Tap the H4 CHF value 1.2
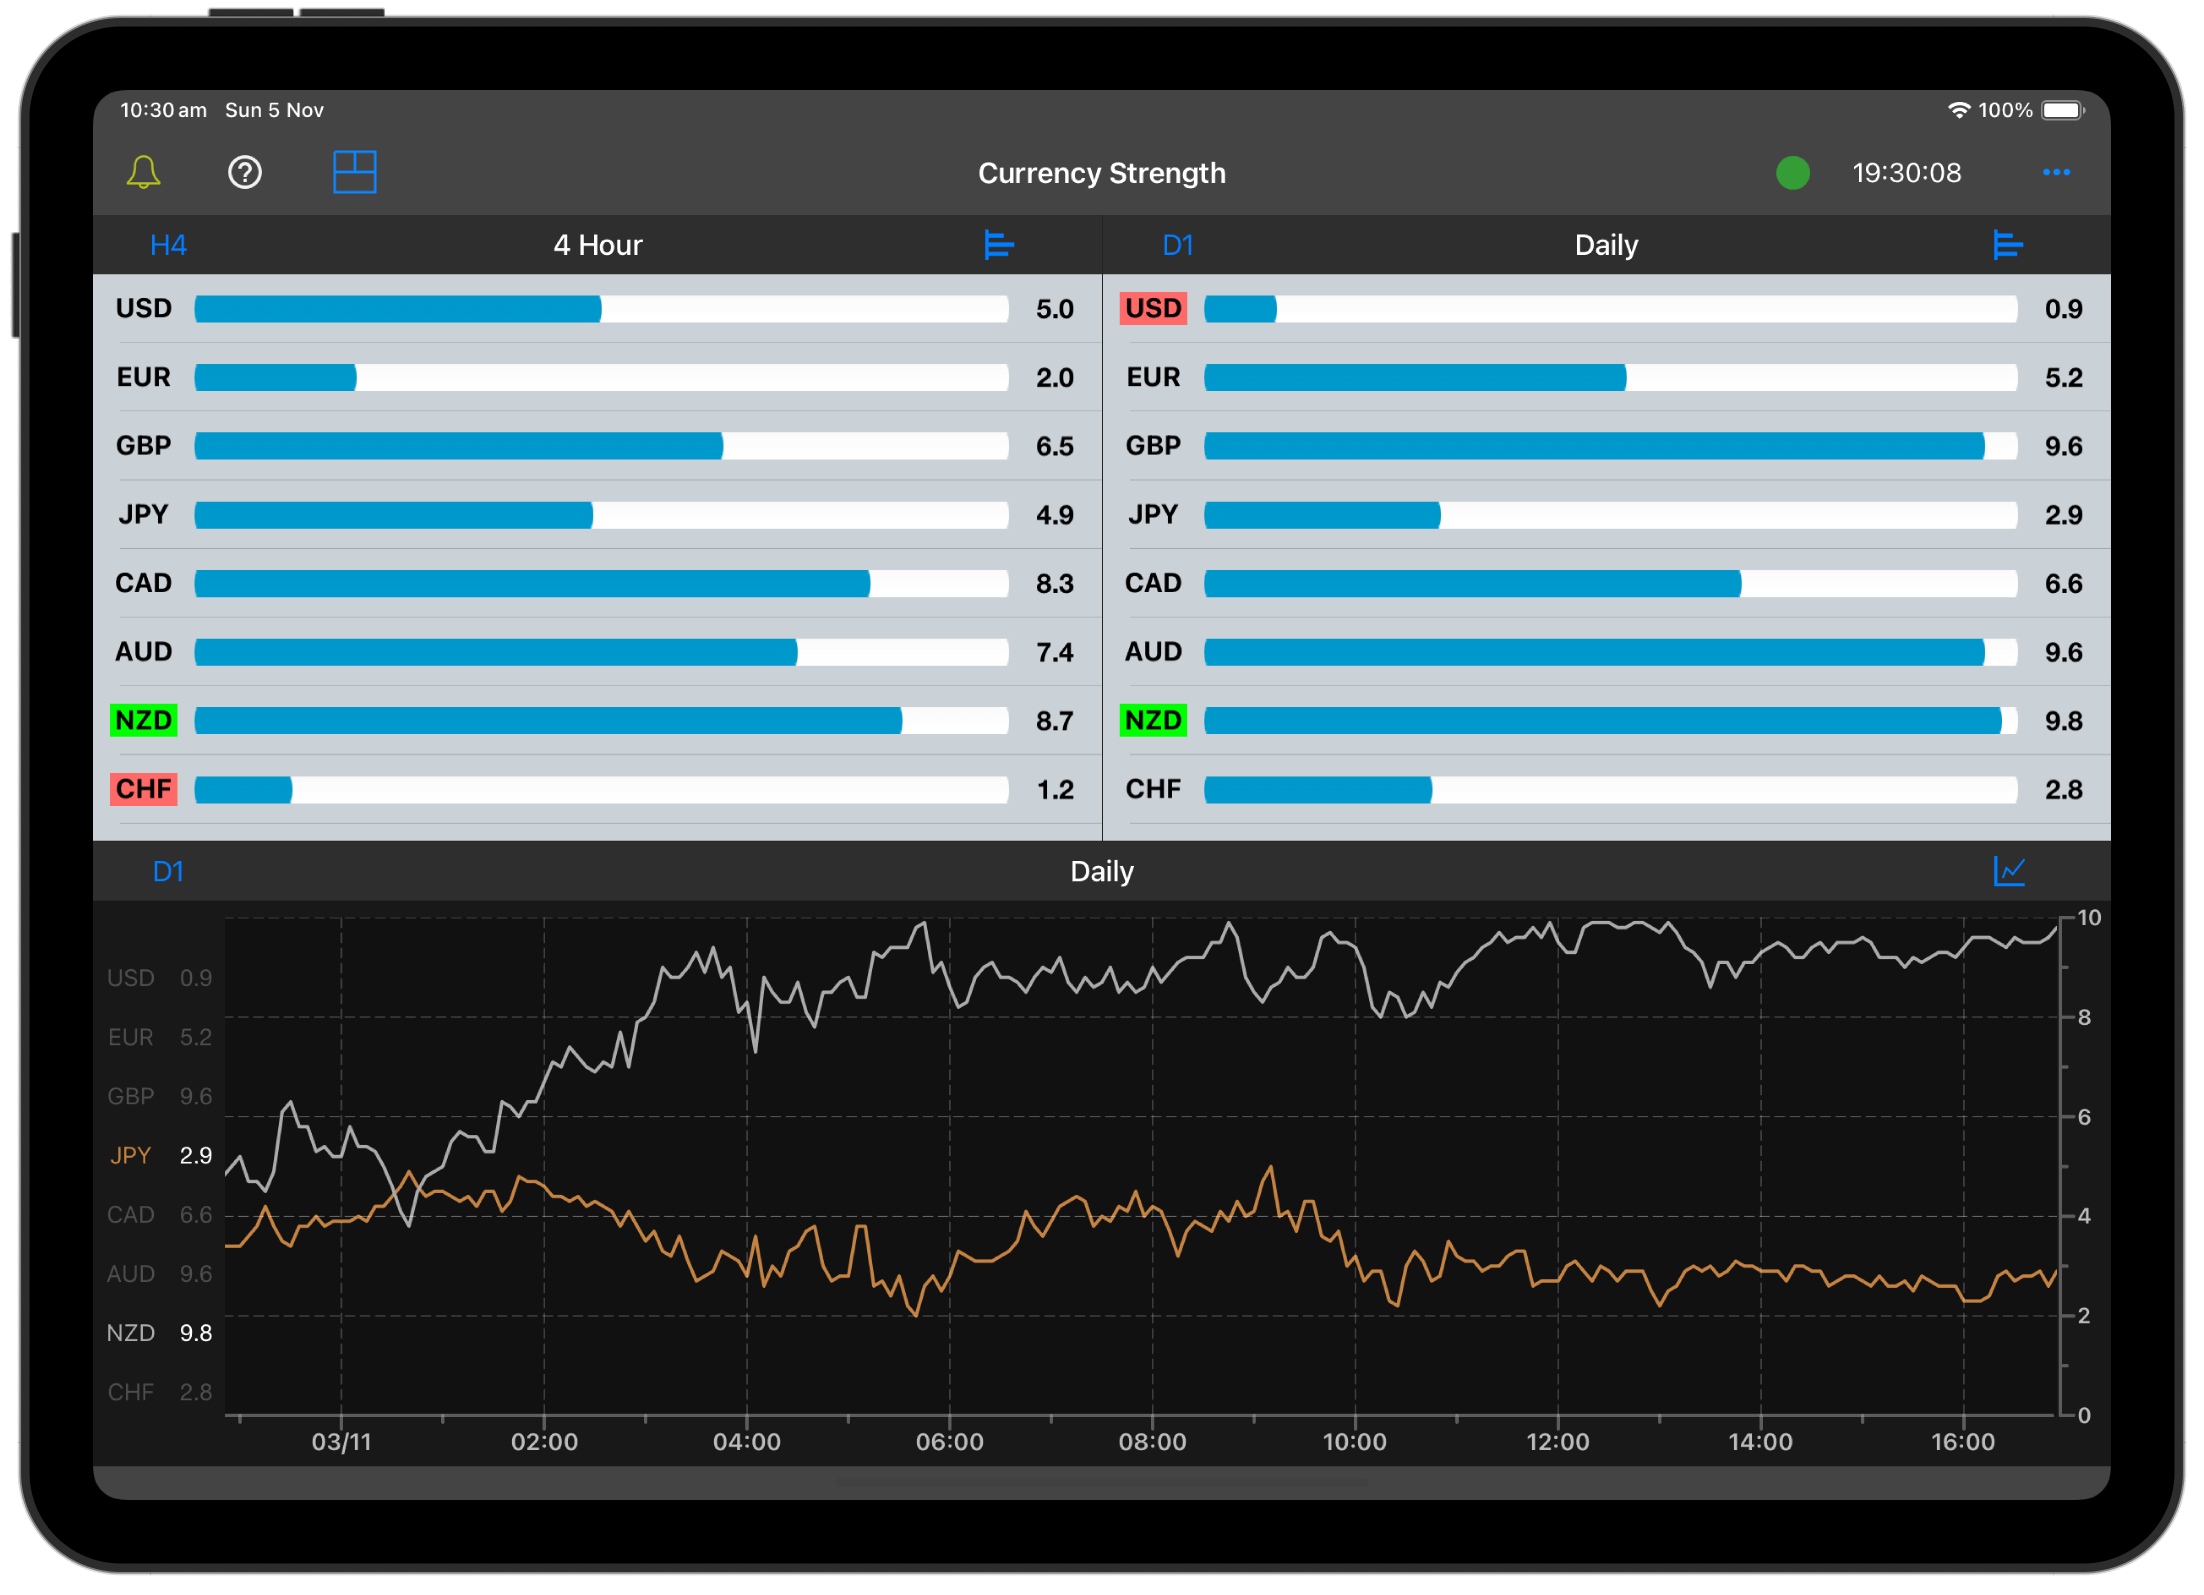This screenshot has height=1595, width=2204. (1054, 790)
